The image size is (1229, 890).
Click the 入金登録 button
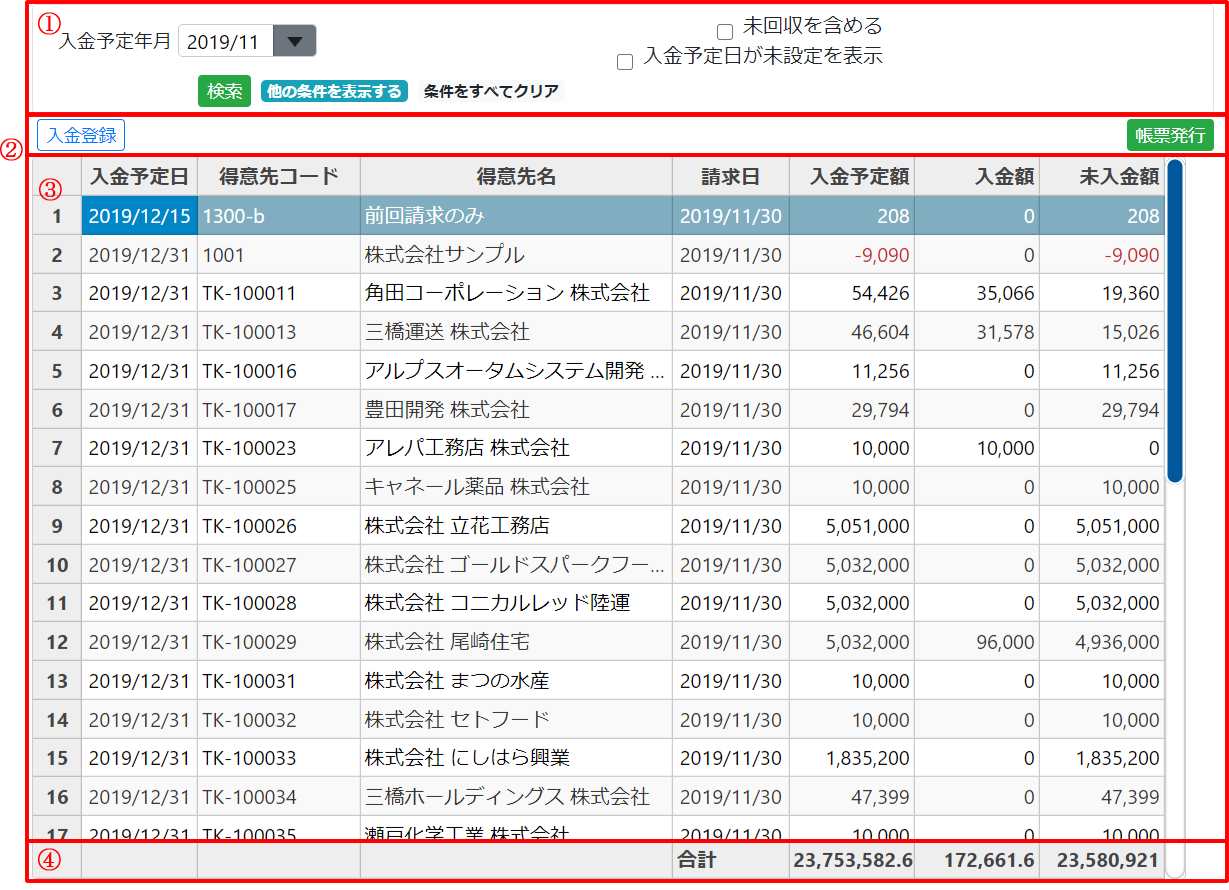(81, 136)
